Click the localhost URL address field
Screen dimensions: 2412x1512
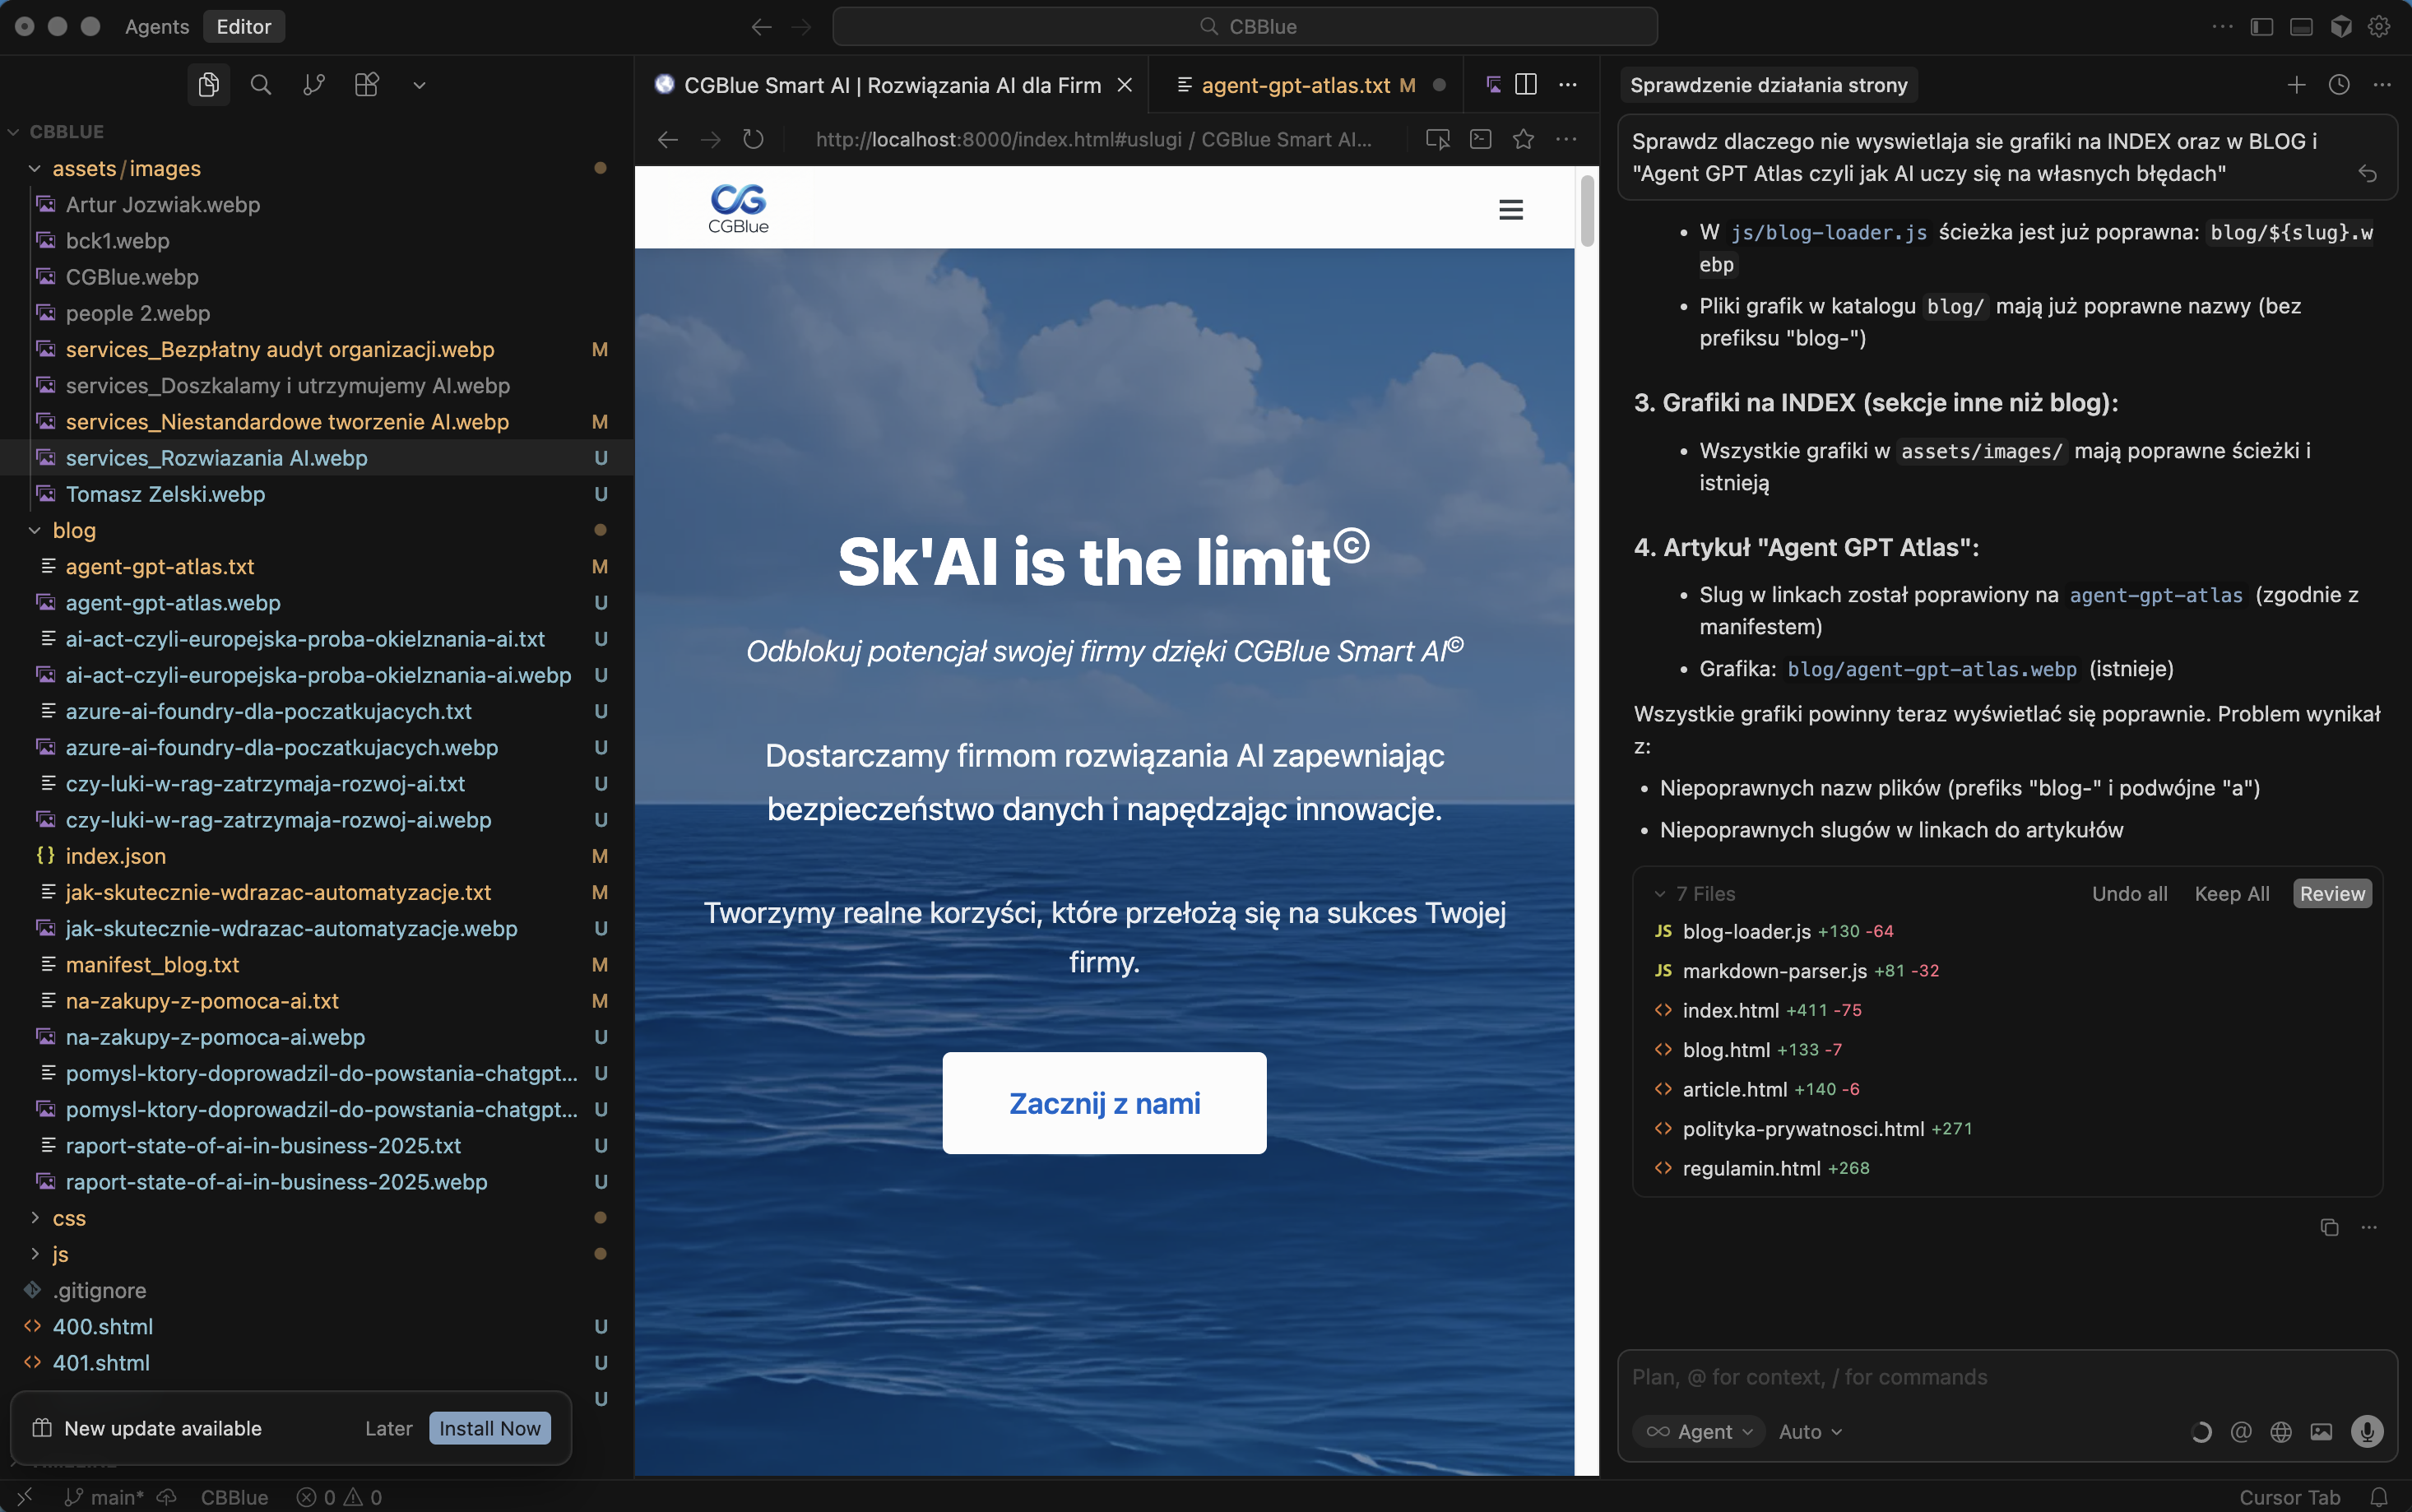click(x=1093, y=140)
